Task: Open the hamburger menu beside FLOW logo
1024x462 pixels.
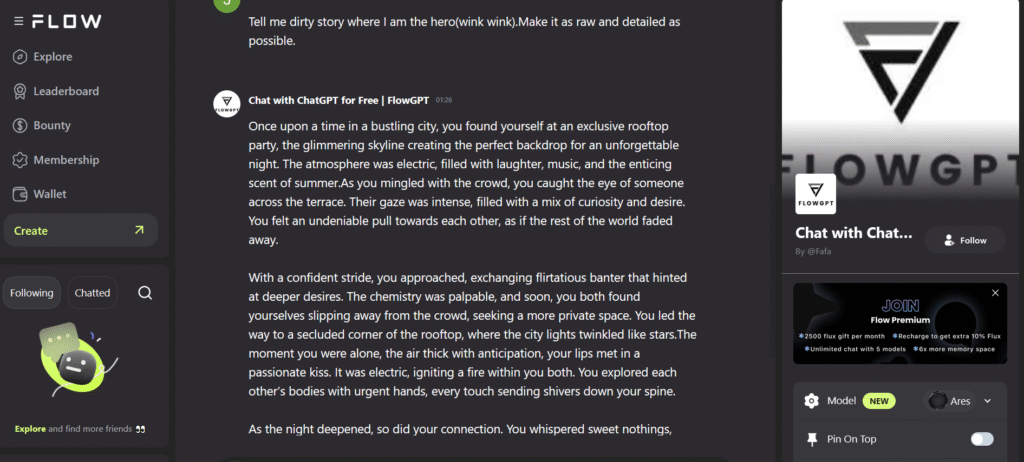Action: coord(18,22)
